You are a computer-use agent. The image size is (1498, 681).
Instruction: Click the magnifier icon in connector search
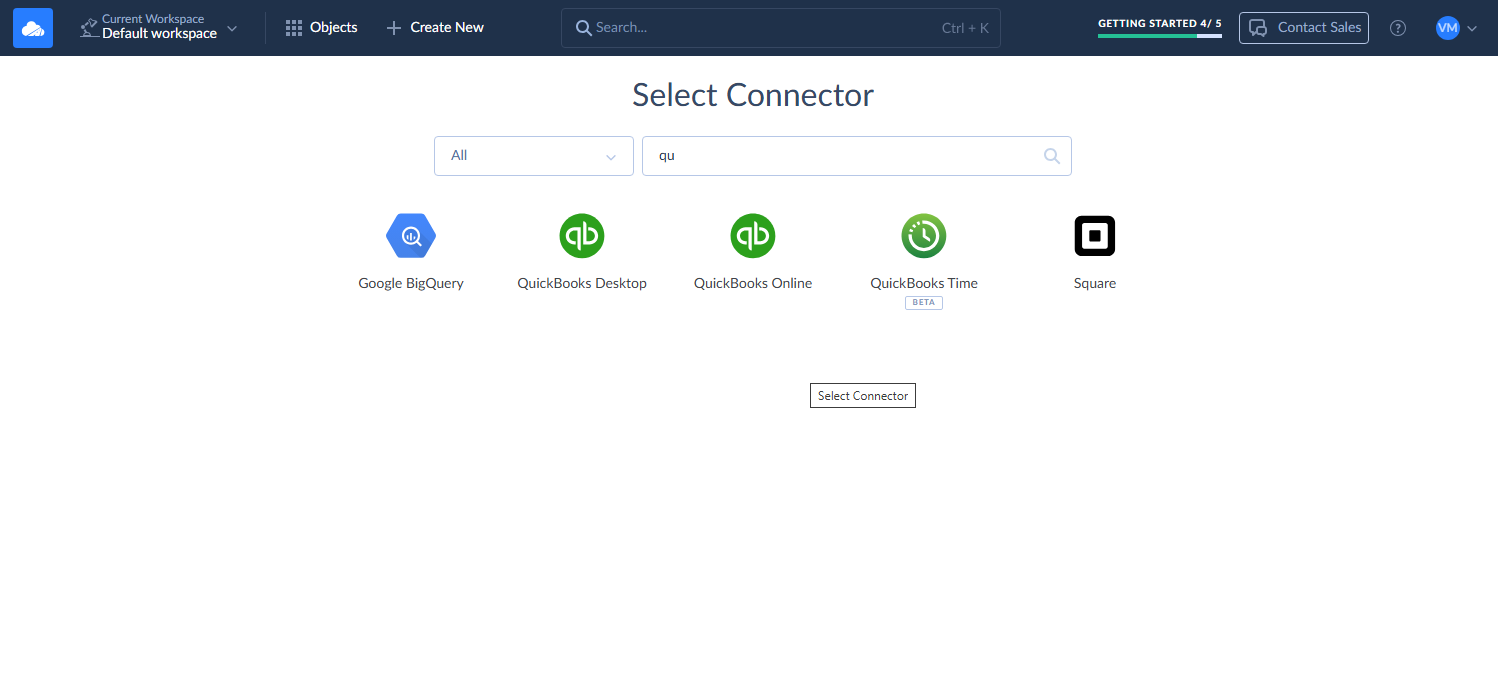(1051, 156)
